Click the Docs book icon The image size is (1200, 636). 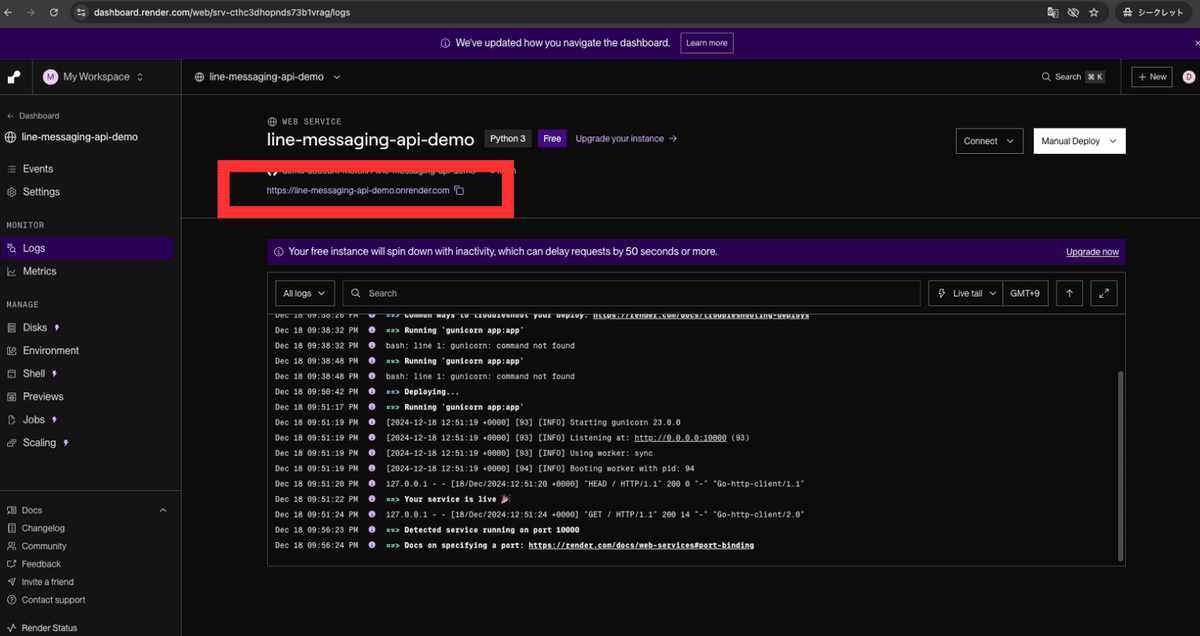(12, 511)
